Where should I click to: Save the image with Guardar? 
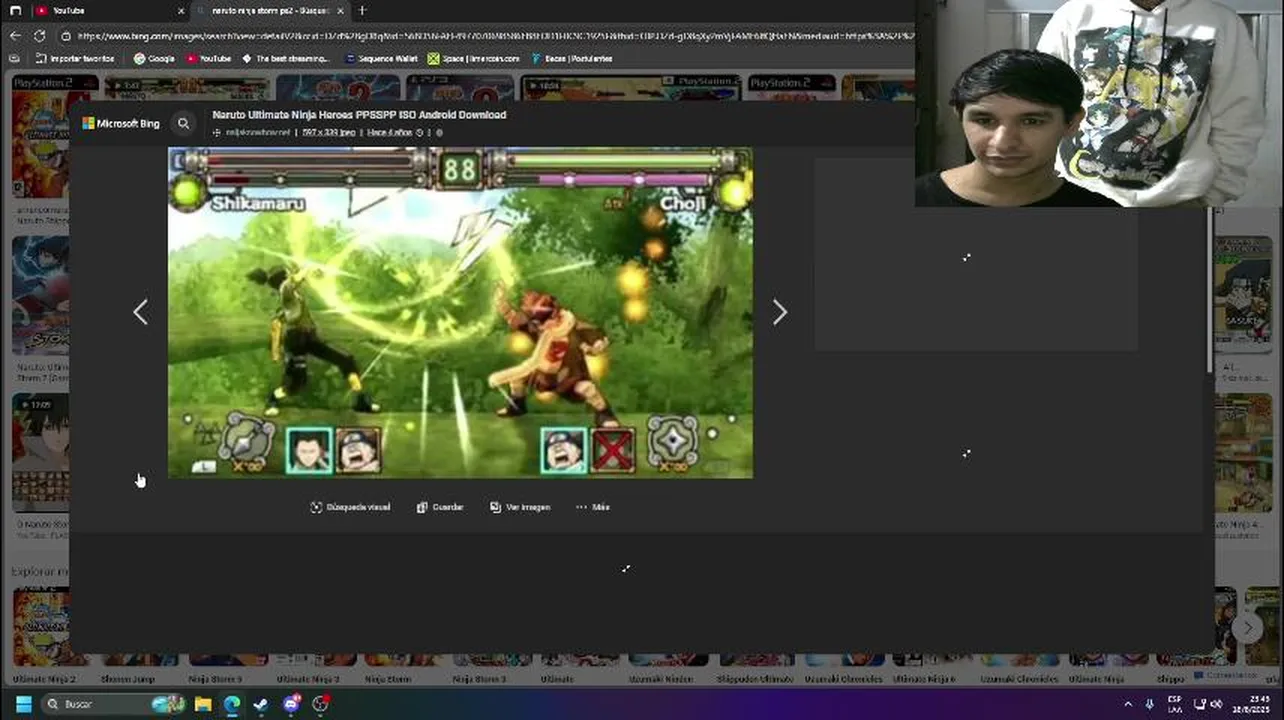tap(440, 507)
